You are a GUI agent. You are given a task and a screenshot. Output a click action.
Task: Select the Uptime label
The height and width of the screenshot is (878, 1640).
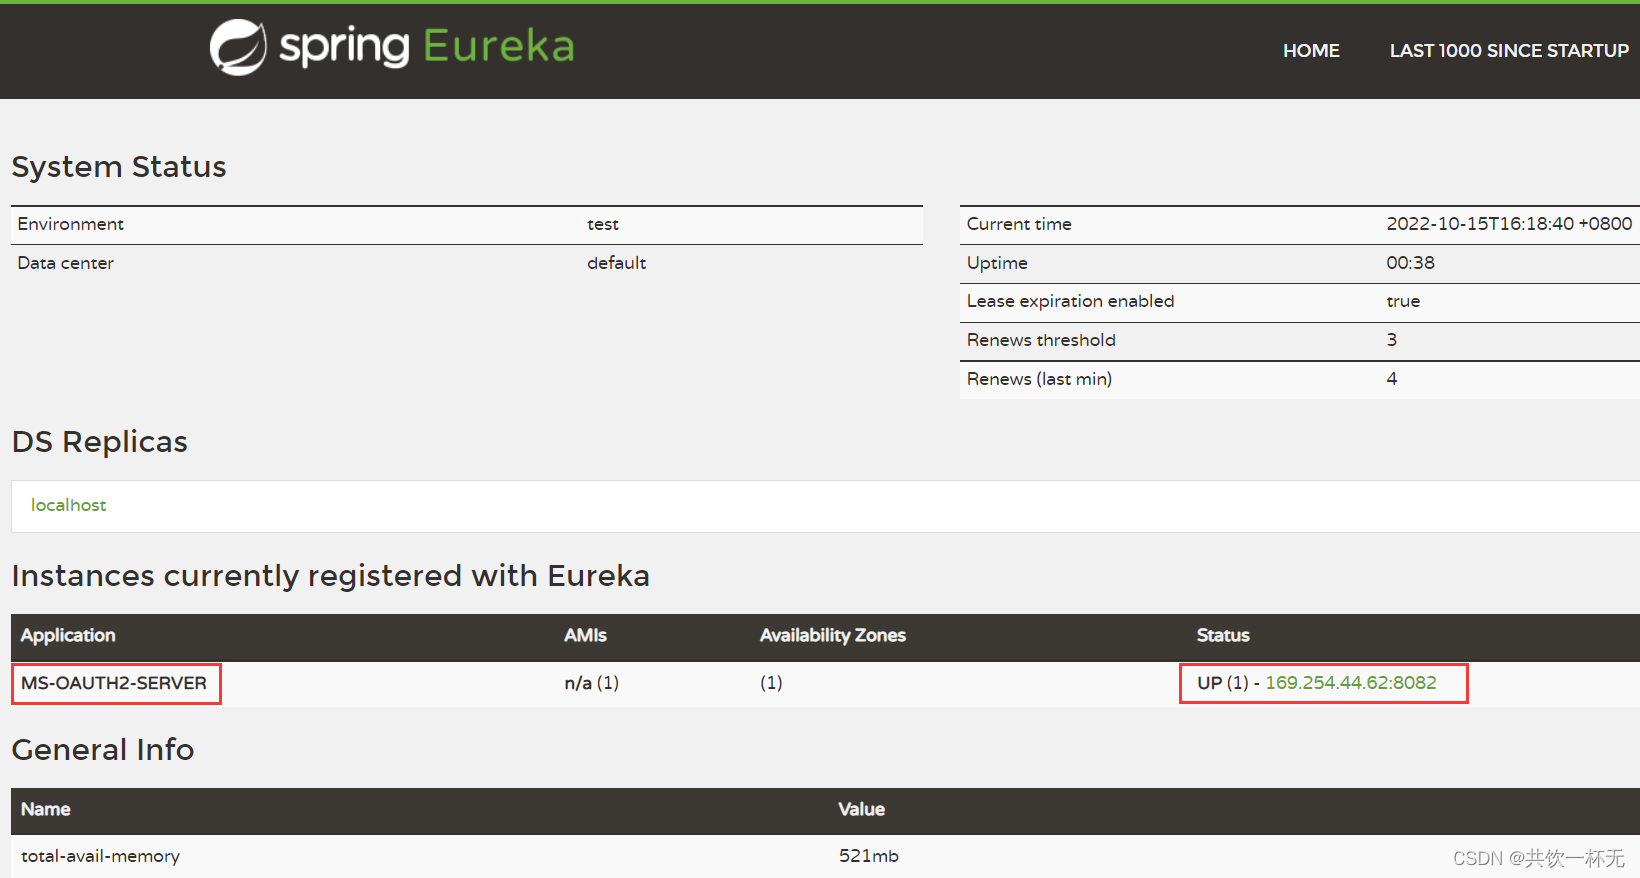click(x=997, y=263)
